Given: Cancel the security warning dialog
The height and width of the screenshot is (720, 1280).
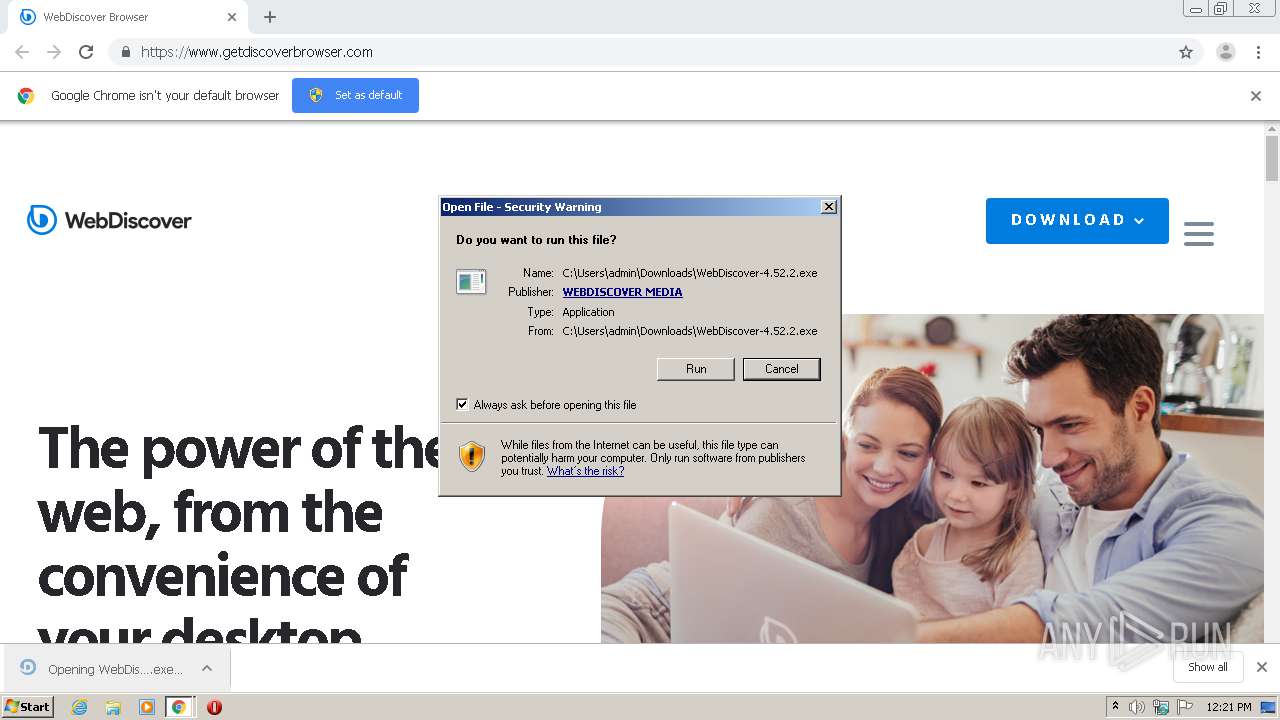Looking at the screenshot, I should click(782, 369).
